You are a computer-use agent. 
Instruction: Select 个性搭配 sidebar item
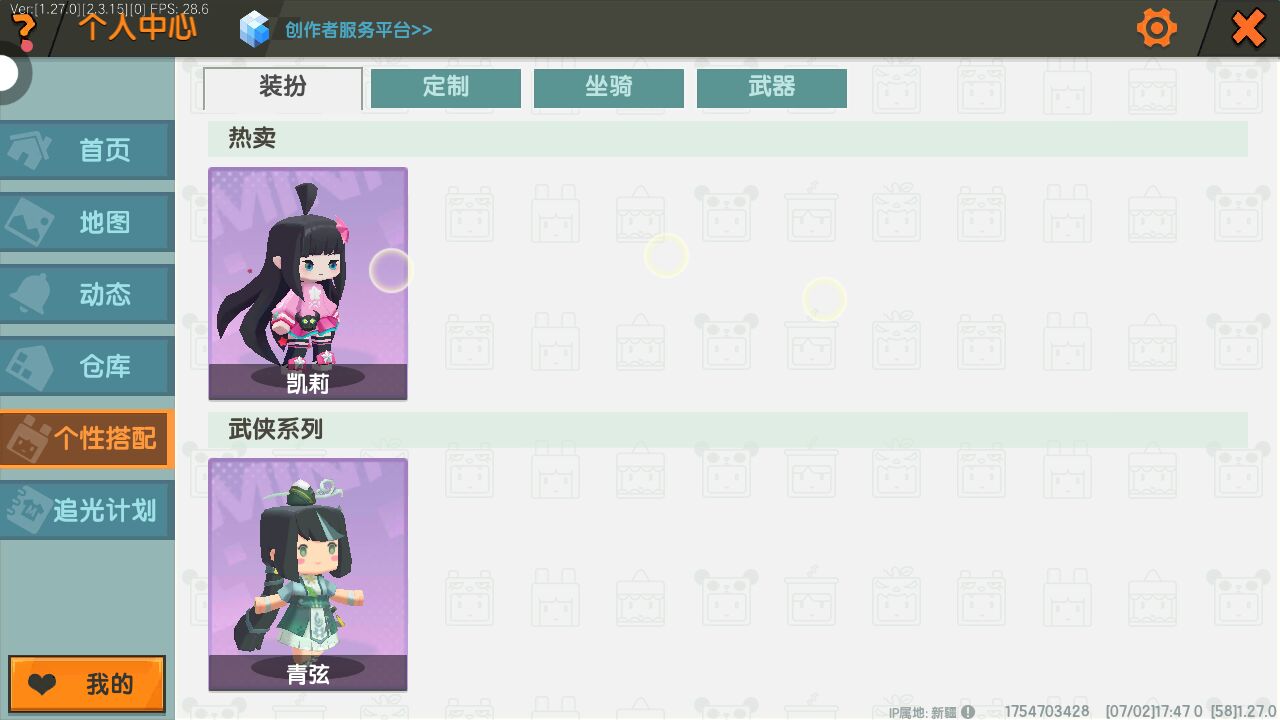pos(87,438)
